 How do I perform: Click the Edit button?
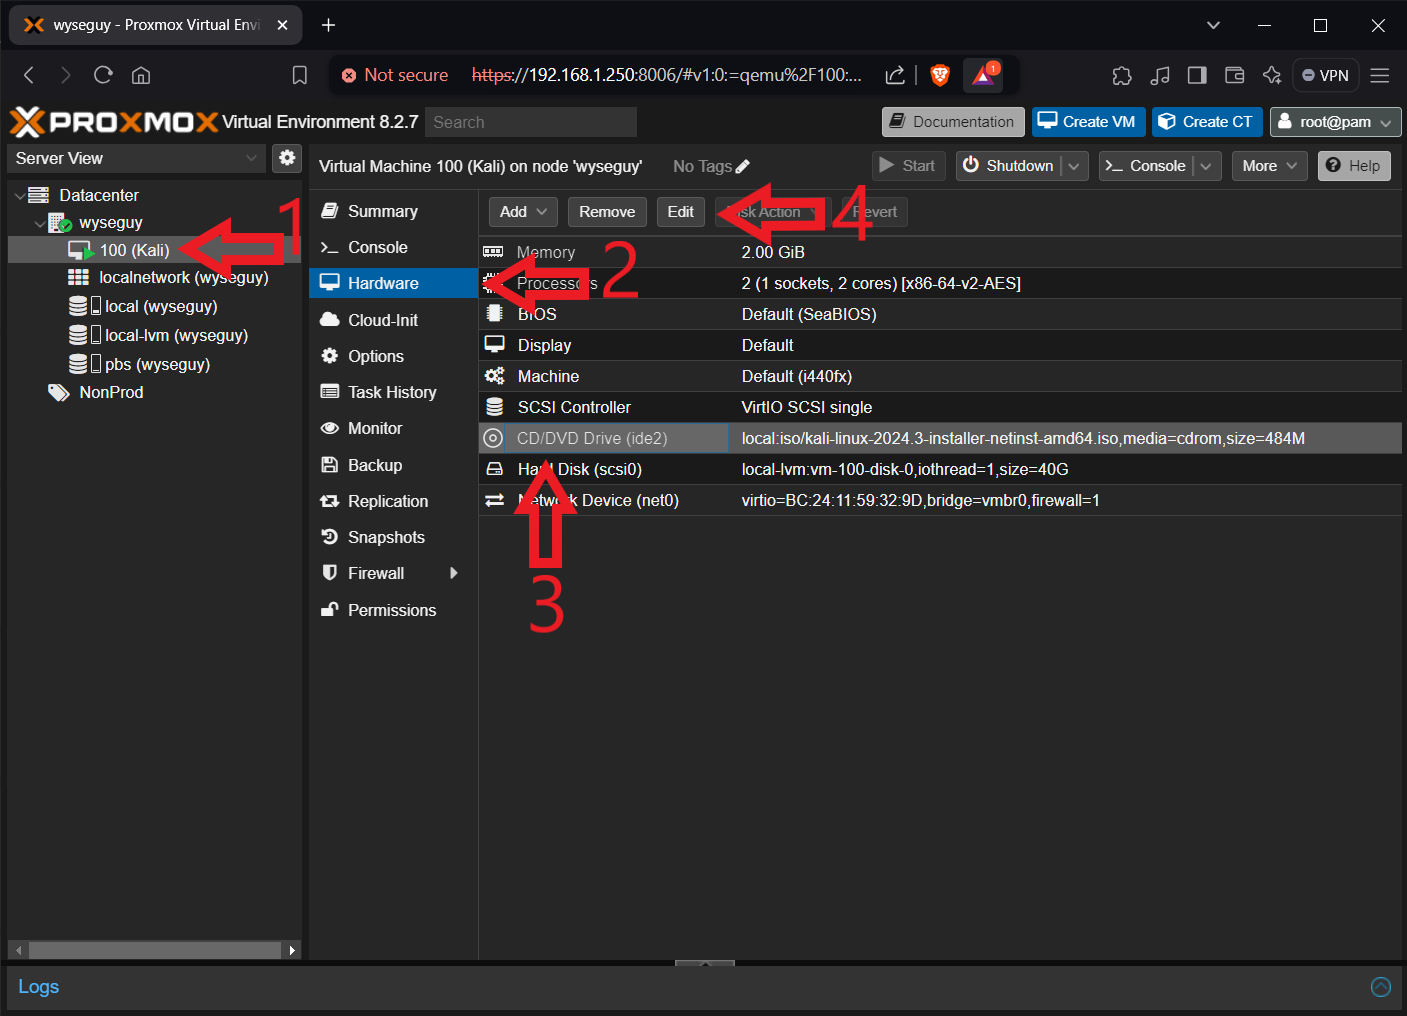681,212
